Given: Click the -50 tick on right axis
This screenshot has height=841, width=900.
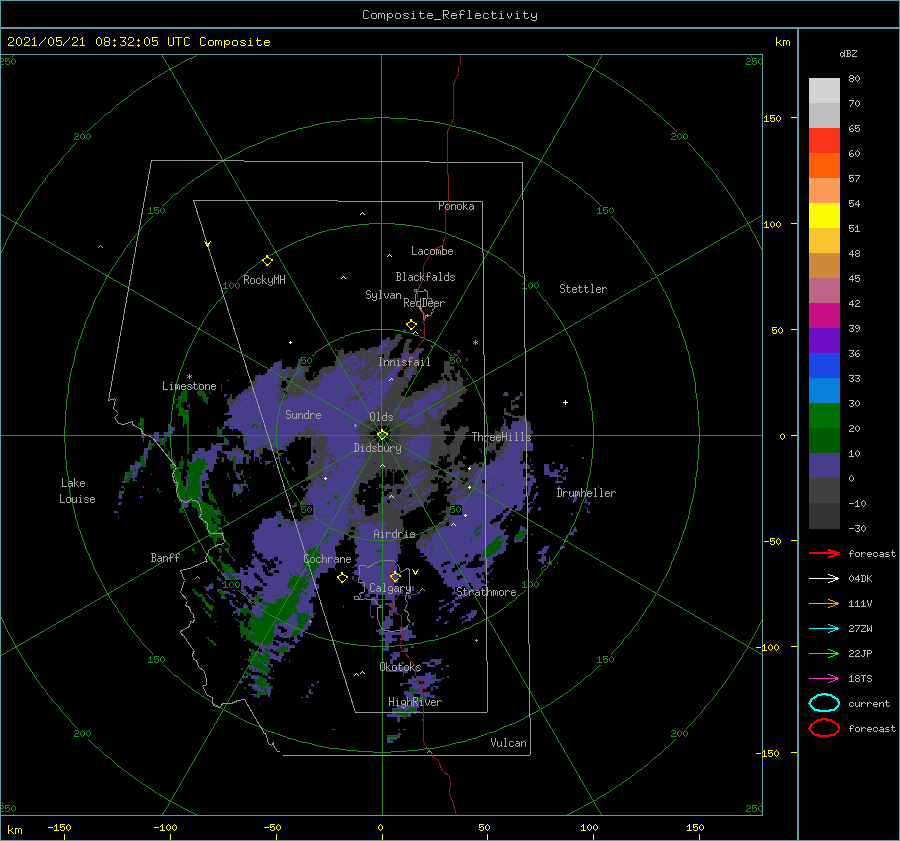Looking at the screenshot, I should click(773, 541).
